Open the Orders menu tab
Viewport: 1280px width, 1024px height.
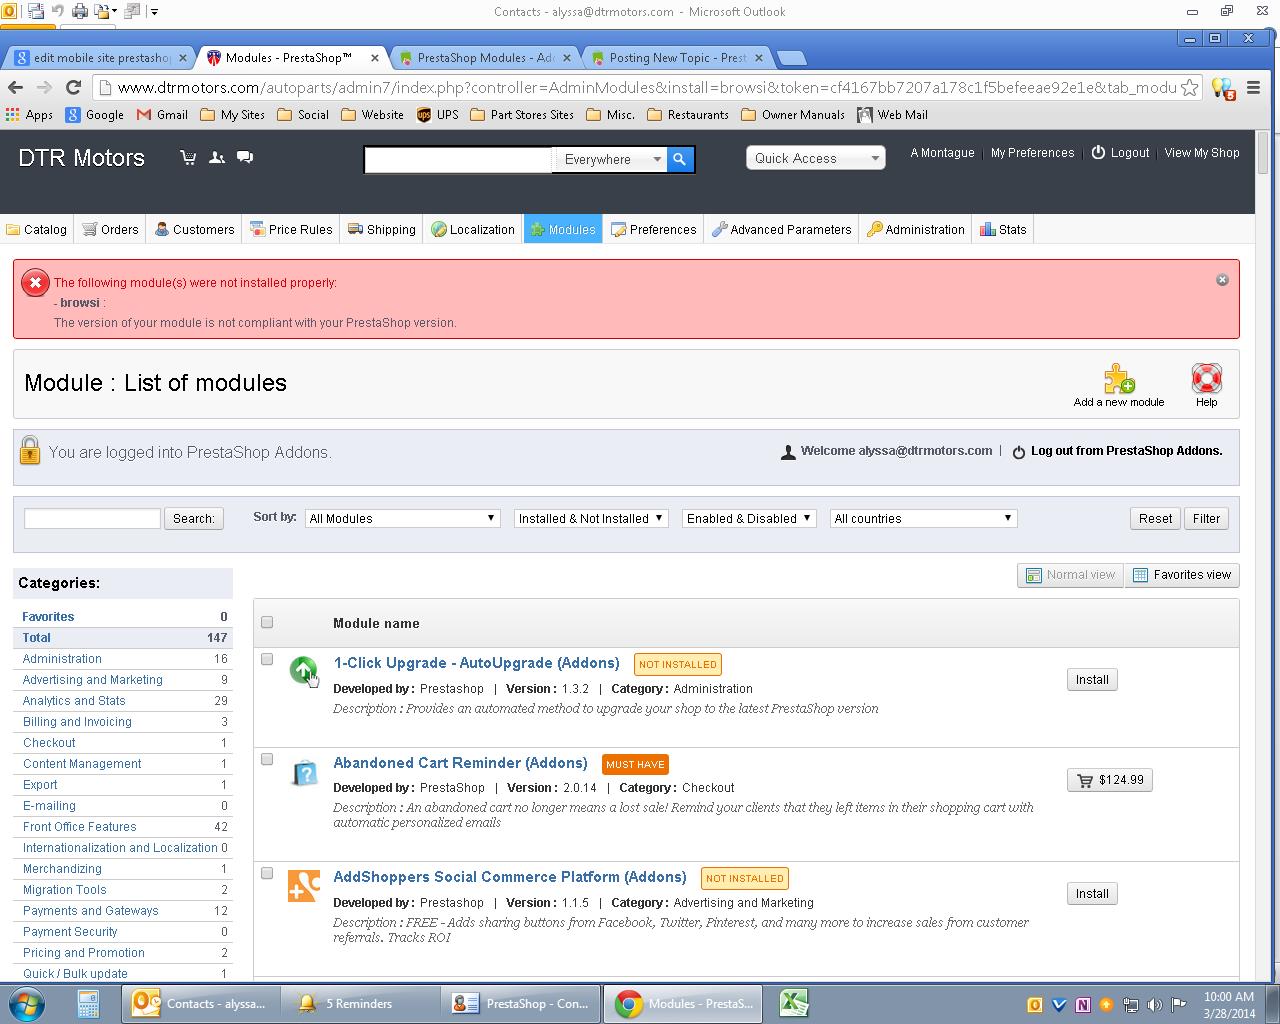110,229
